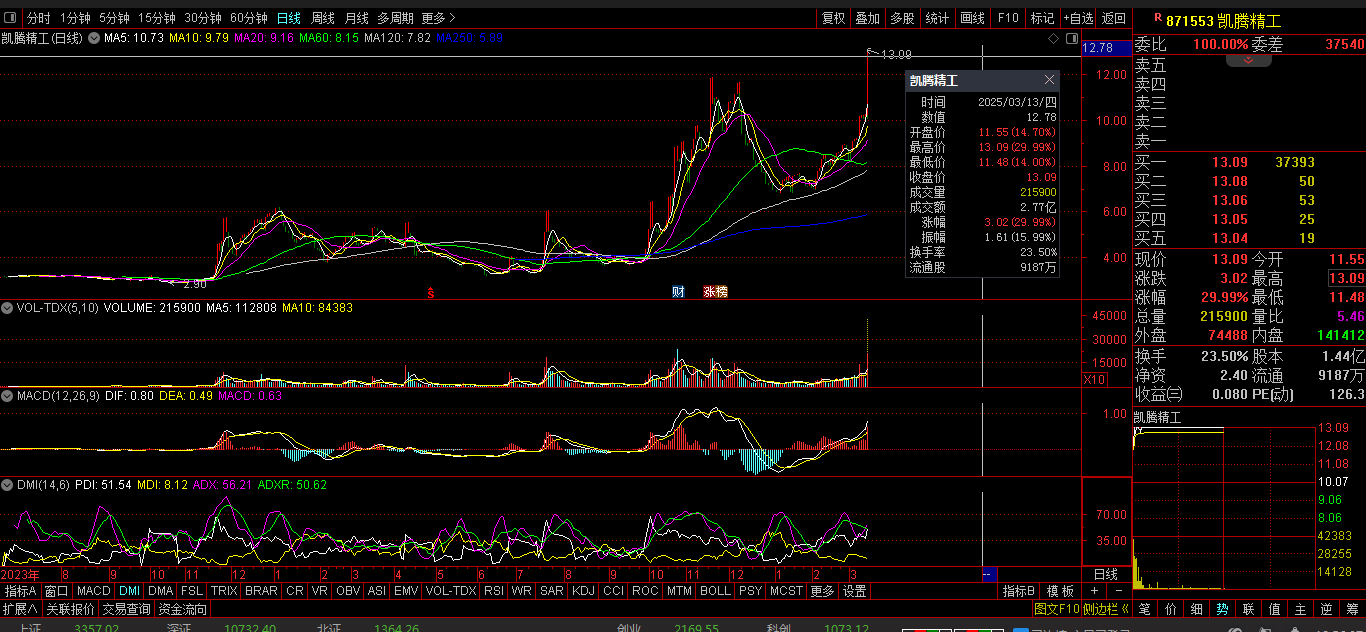Open the 窗口 window tab

click(x=56, y=591)
